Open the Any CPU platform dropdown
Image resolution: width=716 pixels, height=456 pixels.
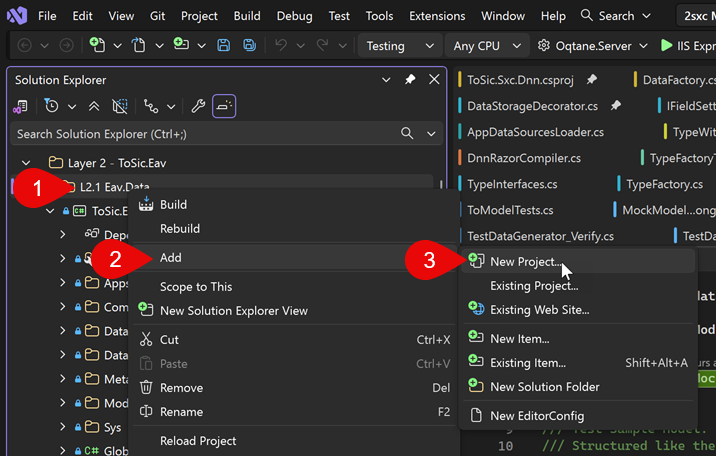click(x=487, y=46)
